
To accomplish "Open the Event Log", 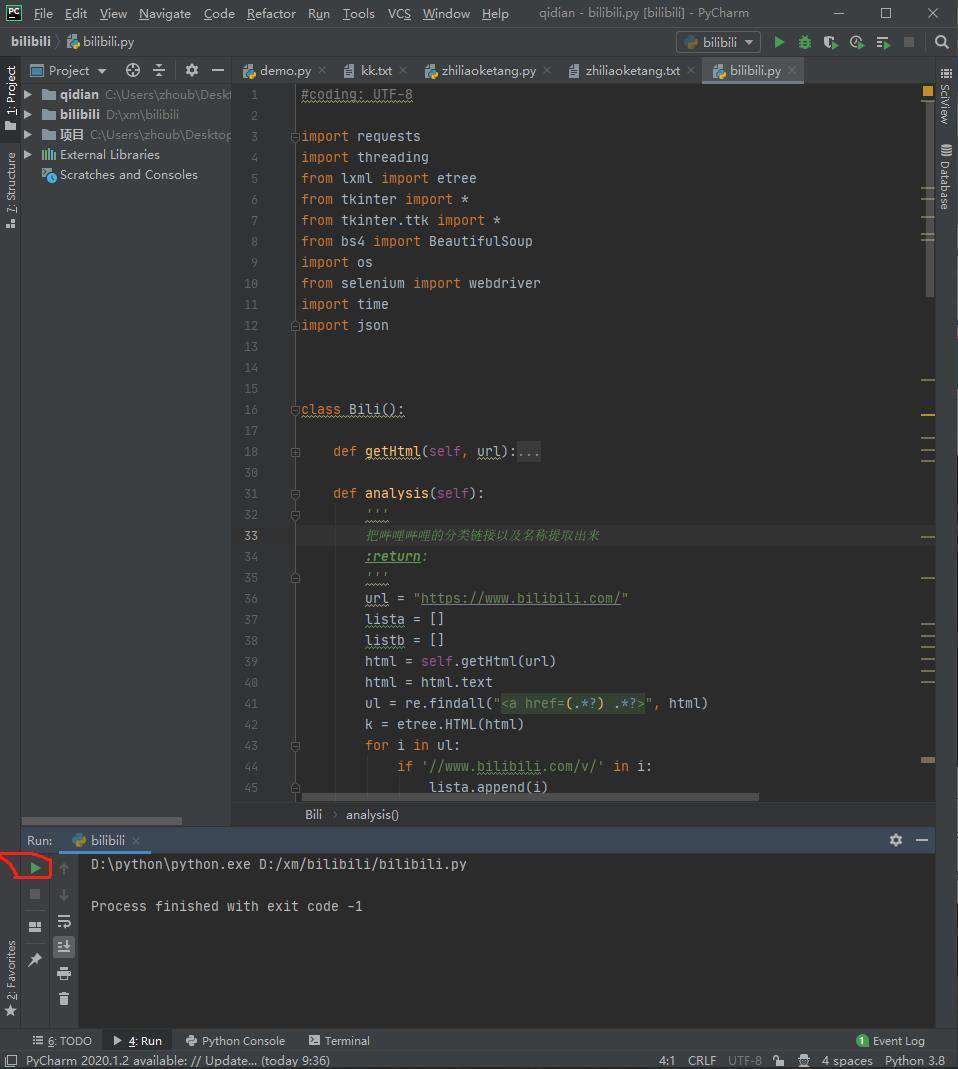I will (890, 1040).
